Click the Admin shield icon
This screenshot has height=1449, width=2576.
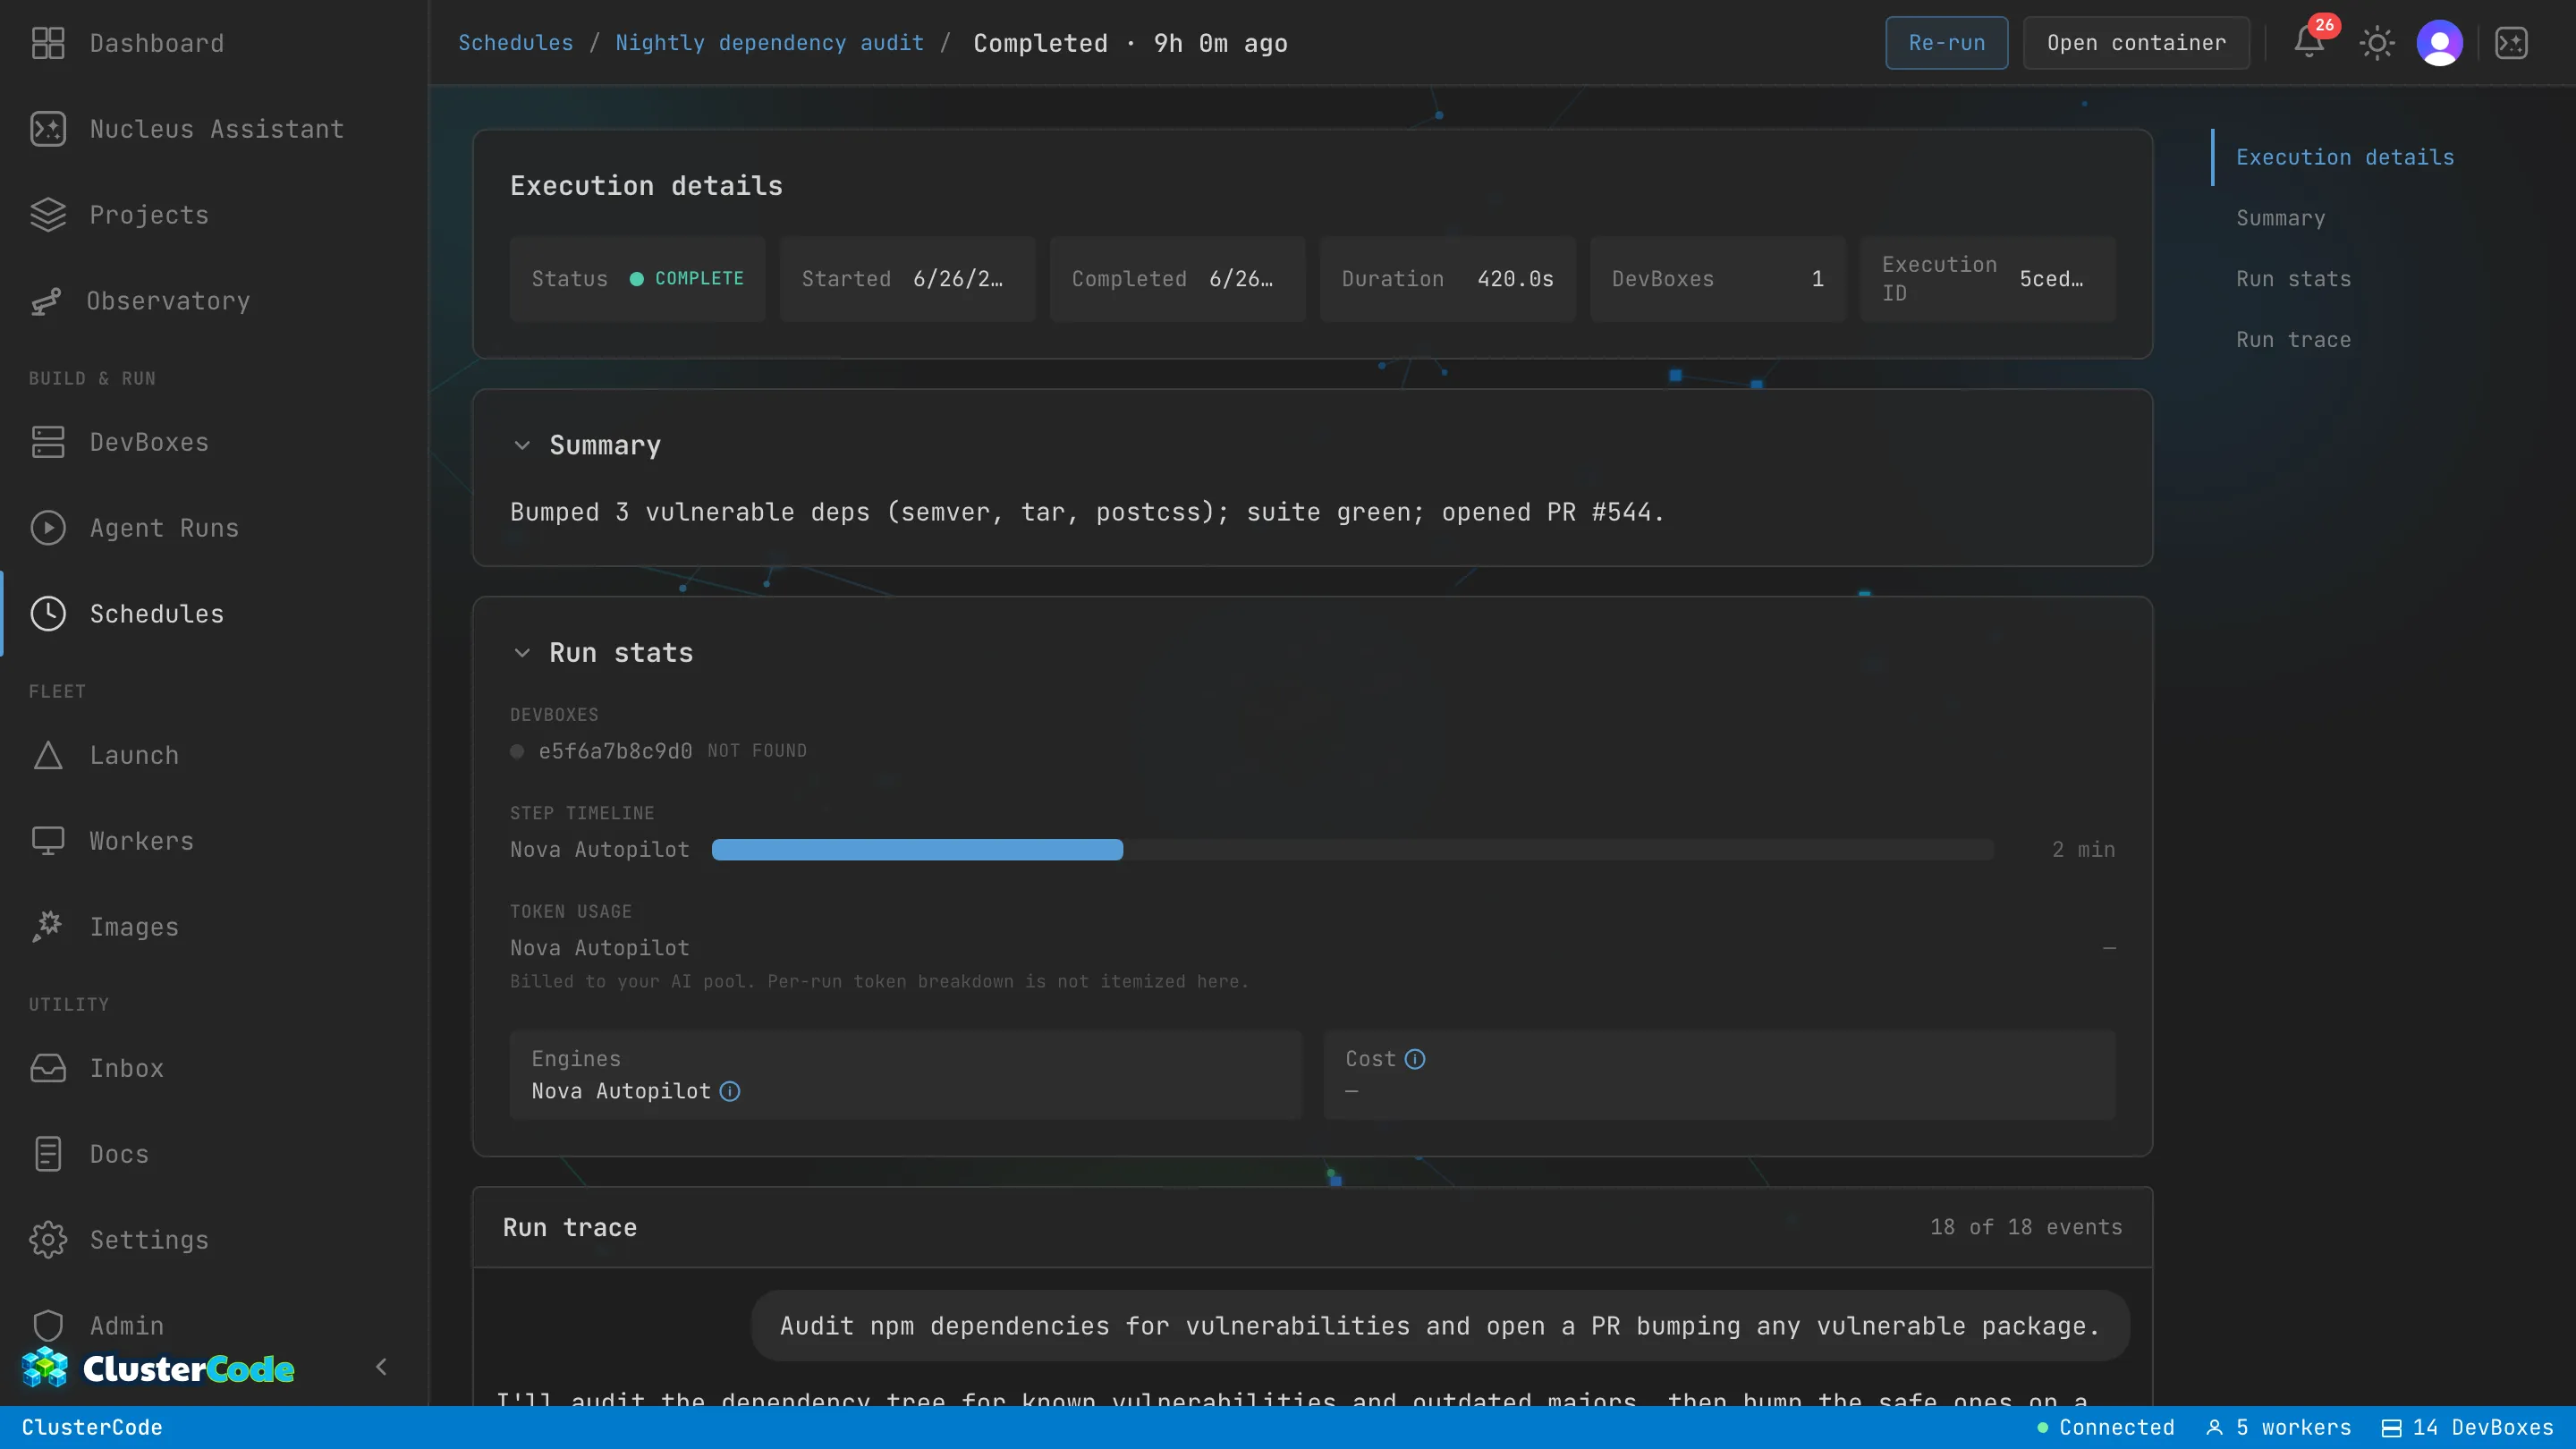pos(48,1326)
